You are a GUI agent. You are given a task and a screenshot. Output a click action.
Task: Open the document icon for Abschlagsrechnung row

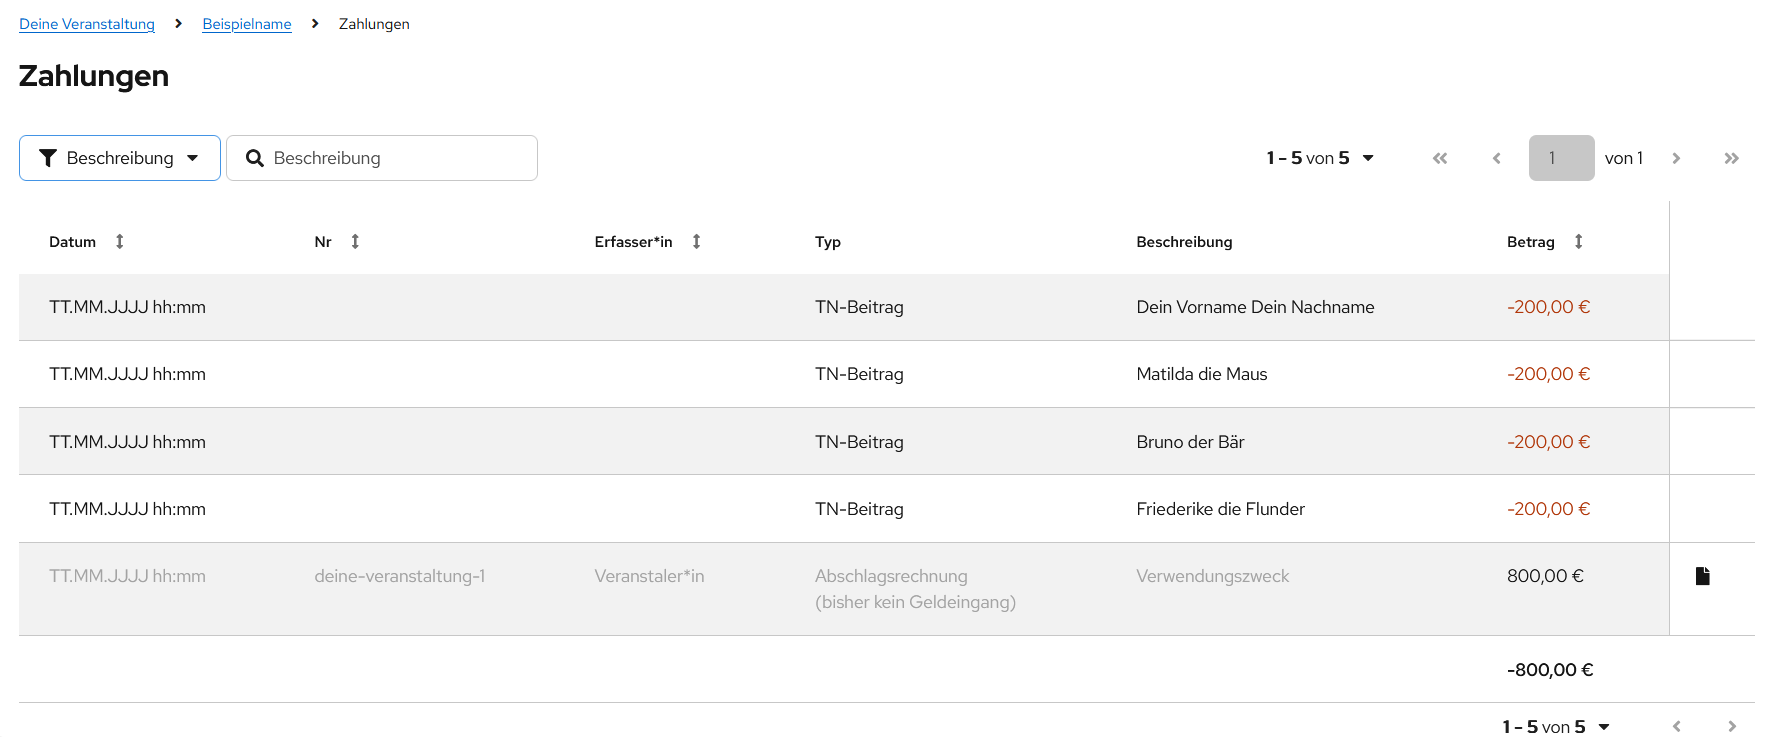[1702, 576]
